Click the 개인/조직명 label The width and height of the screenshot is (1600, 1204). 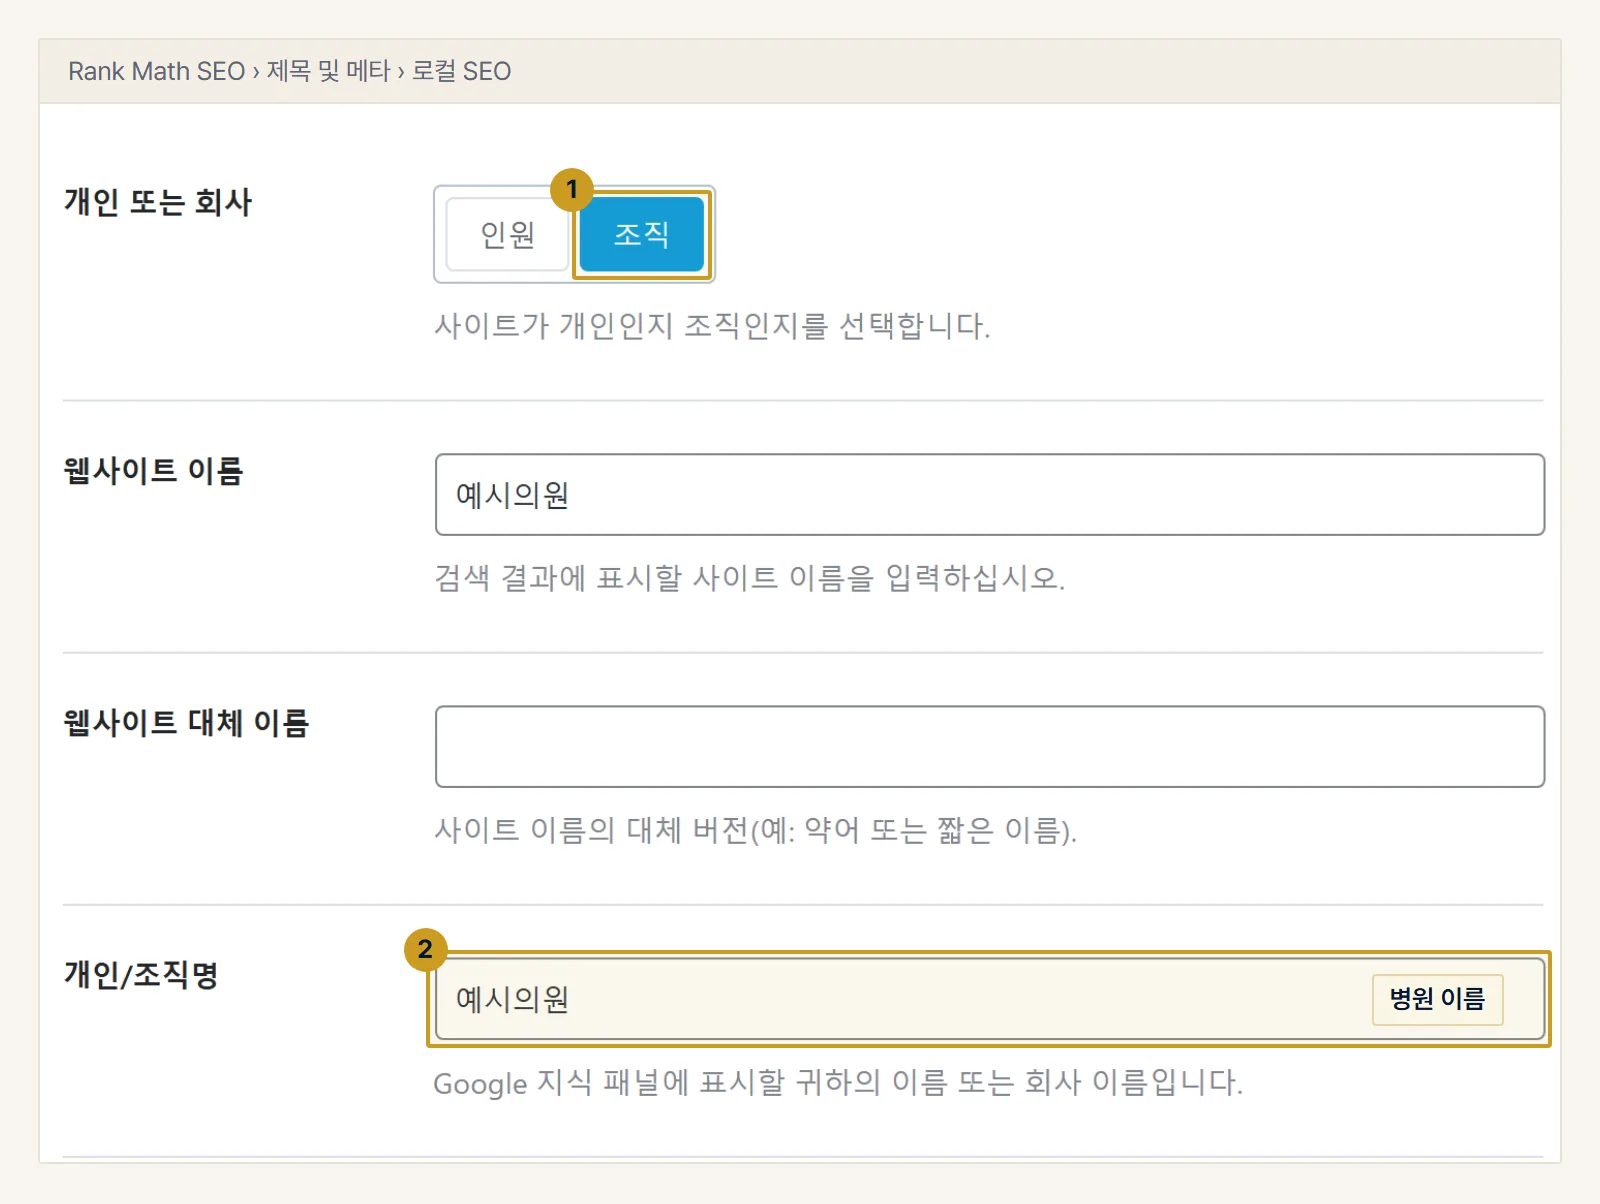coord(141,974)
